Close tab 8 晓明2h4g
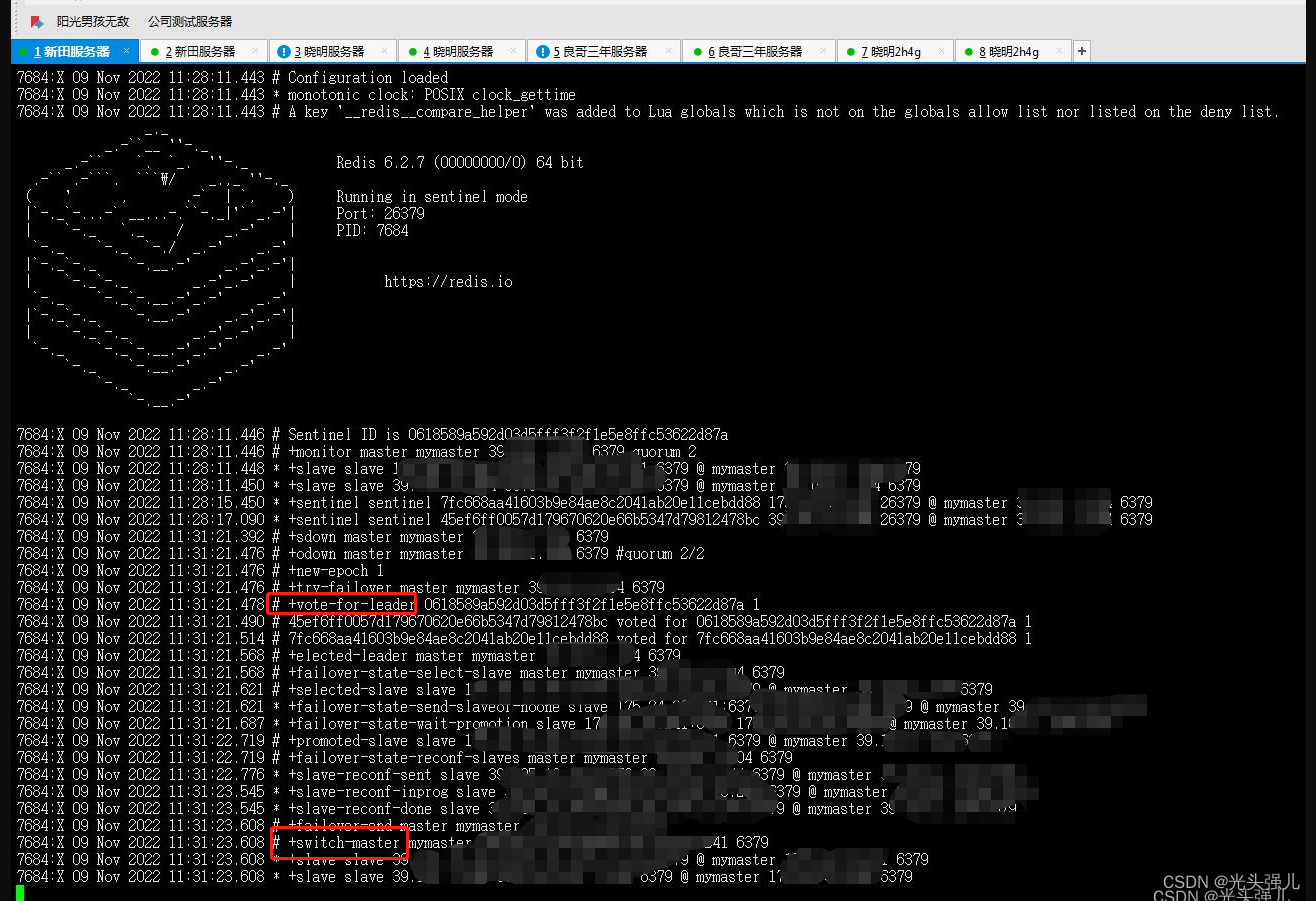Screen dimensions: 1316x901 coord(1060,50)
